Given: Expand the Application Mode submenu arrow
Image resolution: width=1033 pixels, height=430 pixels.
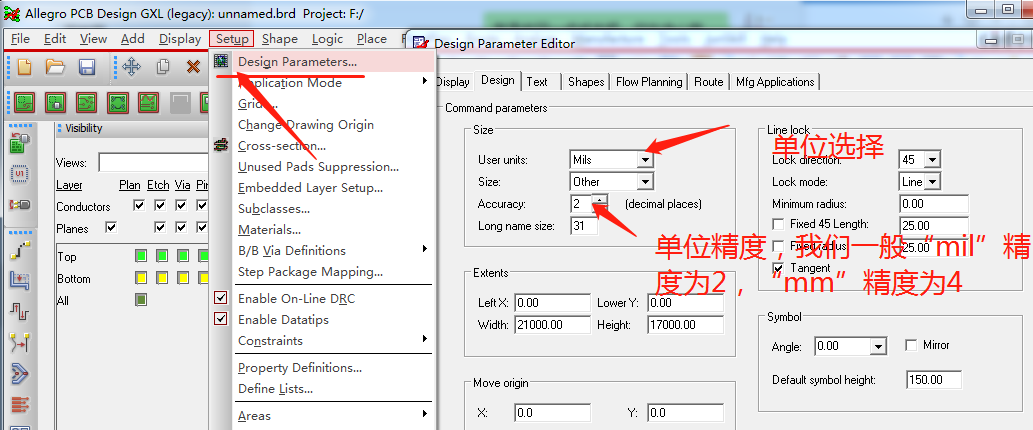Looking at the screenshot, I should click(x=426, y=82).
